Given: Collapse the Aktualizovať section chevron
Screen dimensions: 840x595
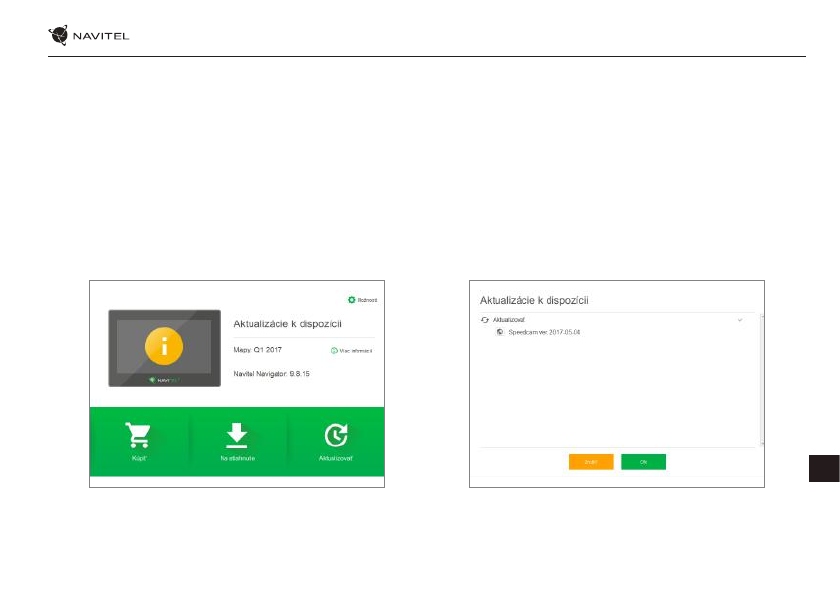Looking at the screenshot, I should click(740, 320).
